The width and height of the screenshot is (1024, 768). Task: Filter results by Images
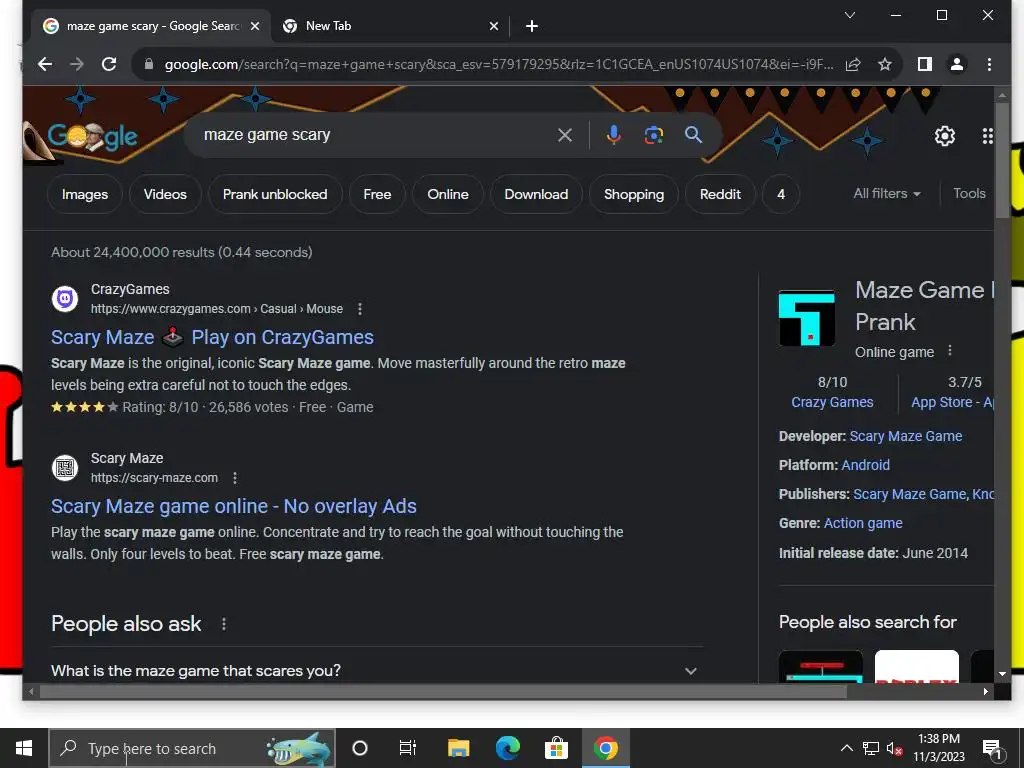[x=85, y=194]
